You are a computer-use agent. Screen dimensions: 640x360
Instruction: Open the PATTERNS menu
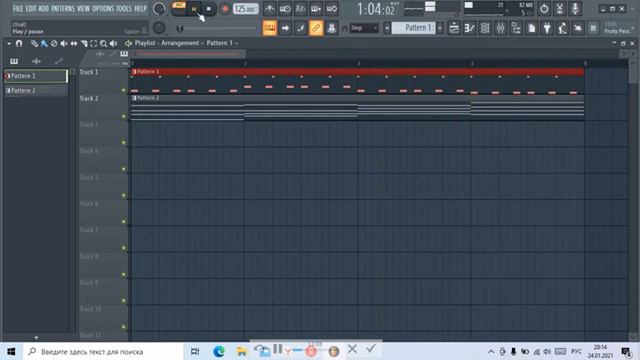(63, 9)
